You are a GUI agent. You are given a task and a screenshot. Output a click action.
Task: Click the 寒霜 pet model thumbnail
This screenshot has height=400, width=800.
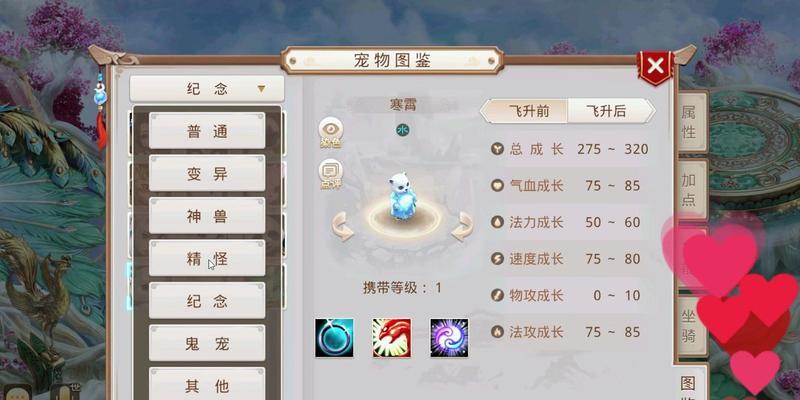point(403,196)
